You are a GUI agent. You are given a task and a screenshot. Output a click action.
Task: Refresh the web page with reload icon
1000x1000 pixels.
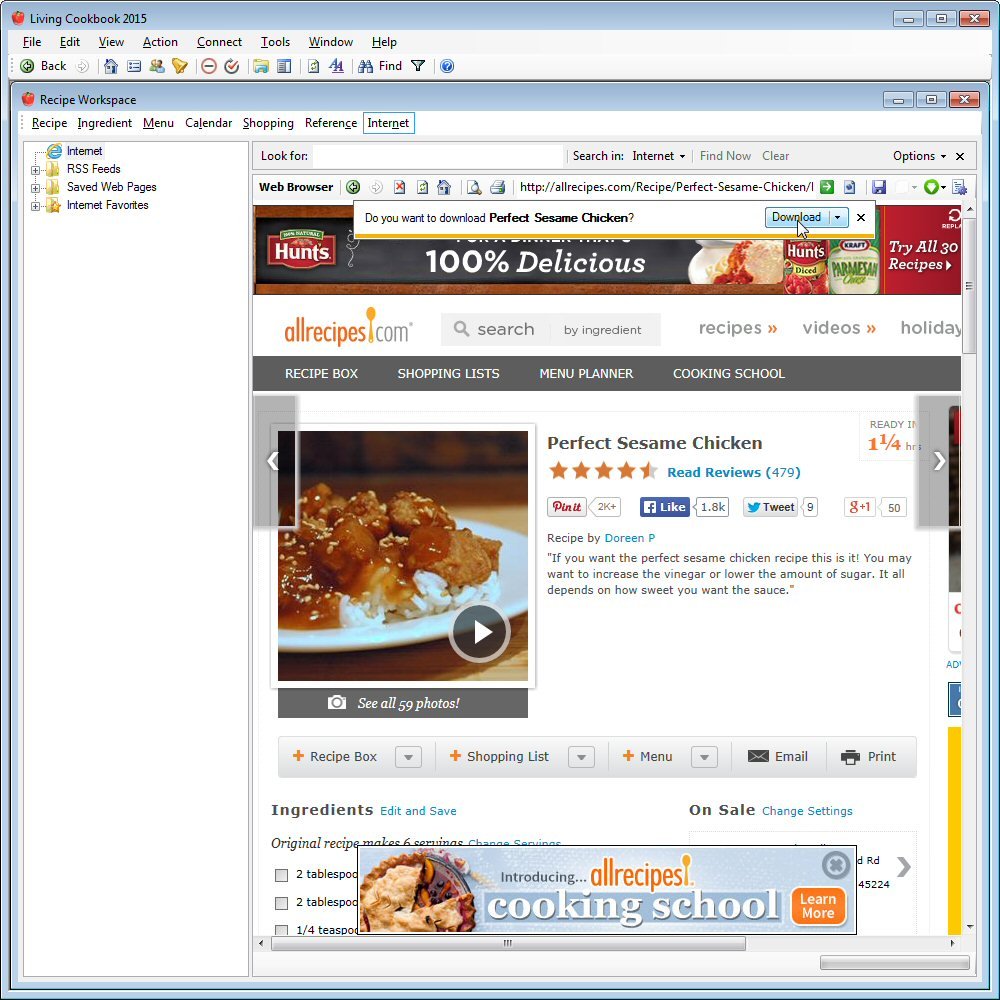(x=420, y=187)
